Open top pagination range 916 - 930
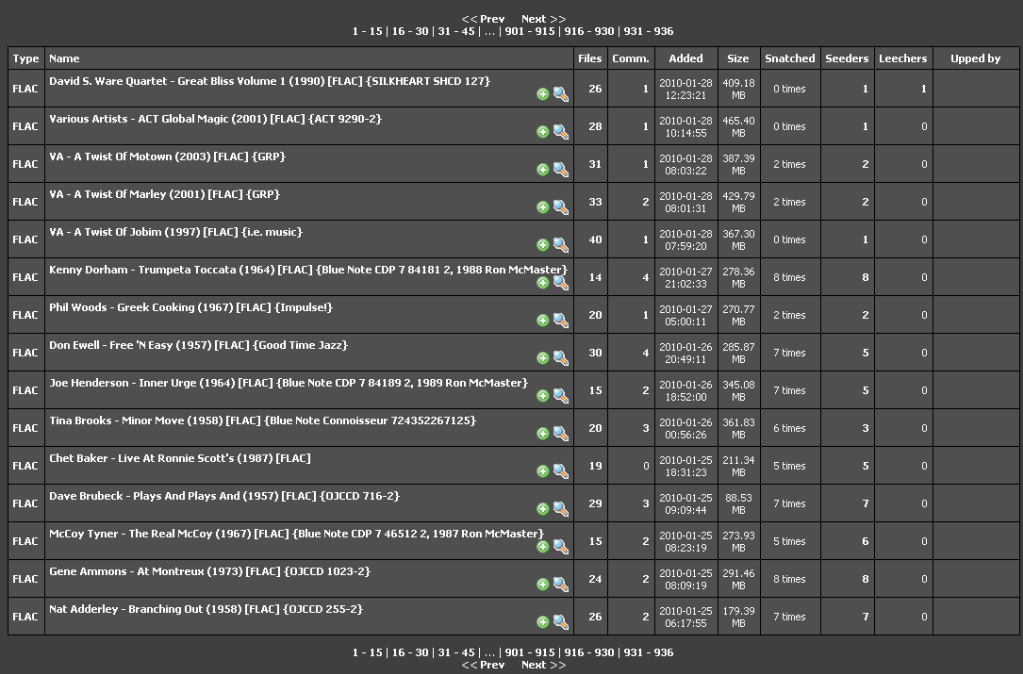The width and height of the screenshot is (1023, 674). click(589, 31)
